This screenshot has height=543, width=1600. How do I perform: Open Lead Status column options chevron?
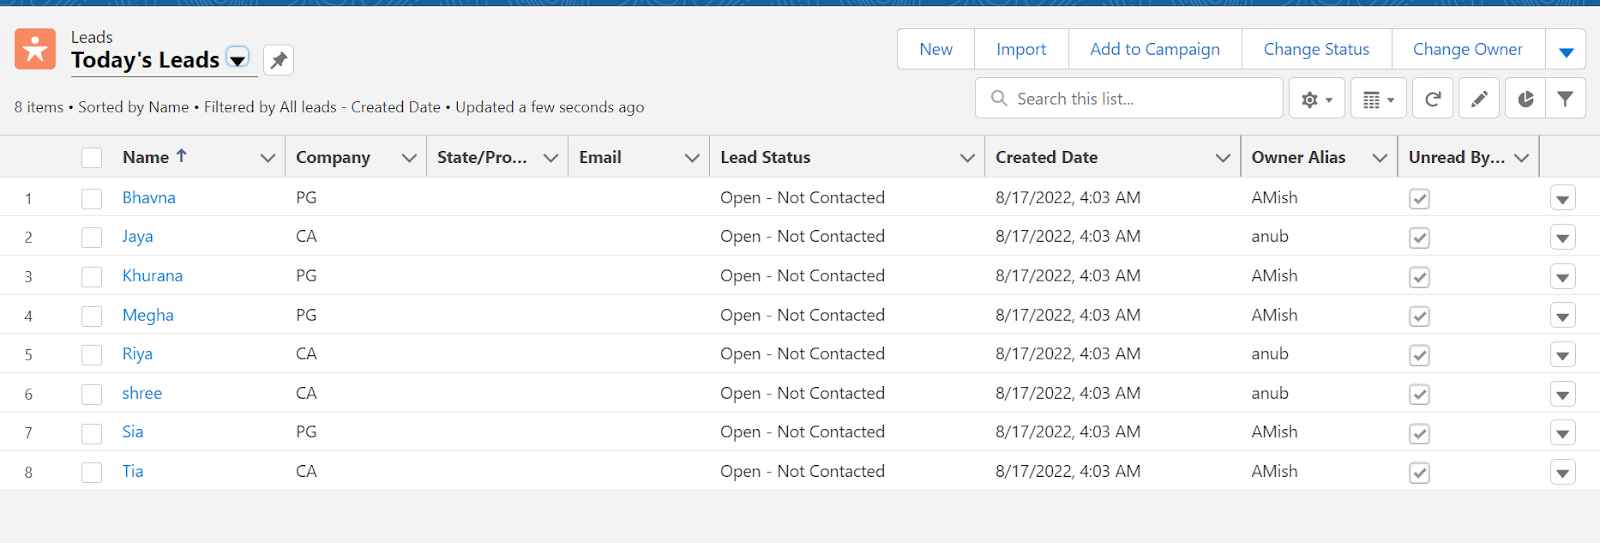click(967, 158)
